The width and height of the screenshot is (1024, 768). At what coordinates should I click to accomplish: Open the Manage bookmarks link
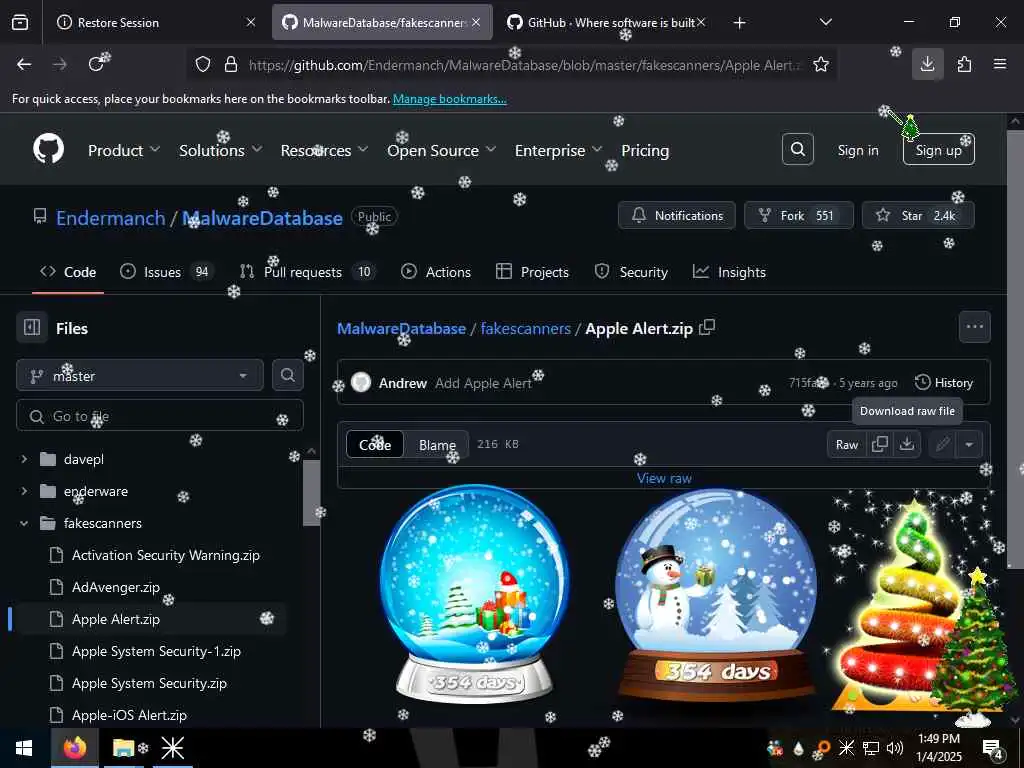click(x=449, y=99)
